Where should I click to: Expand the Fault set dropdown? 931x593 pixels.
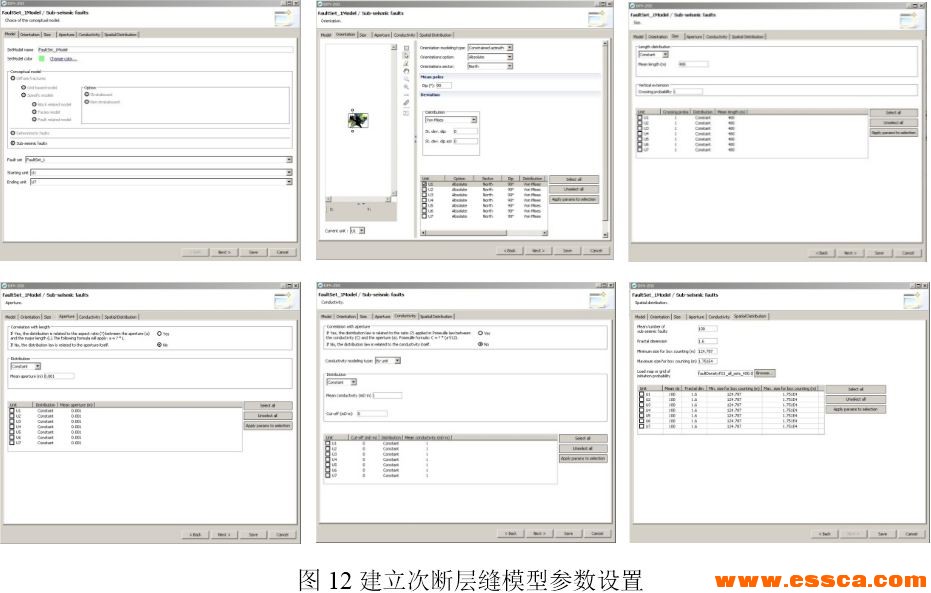pos(289,159)
